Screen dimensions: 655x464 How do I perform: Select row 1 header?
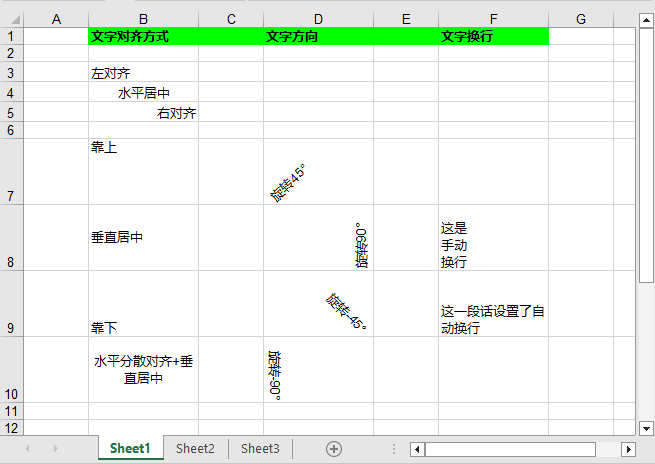point(11,36)
